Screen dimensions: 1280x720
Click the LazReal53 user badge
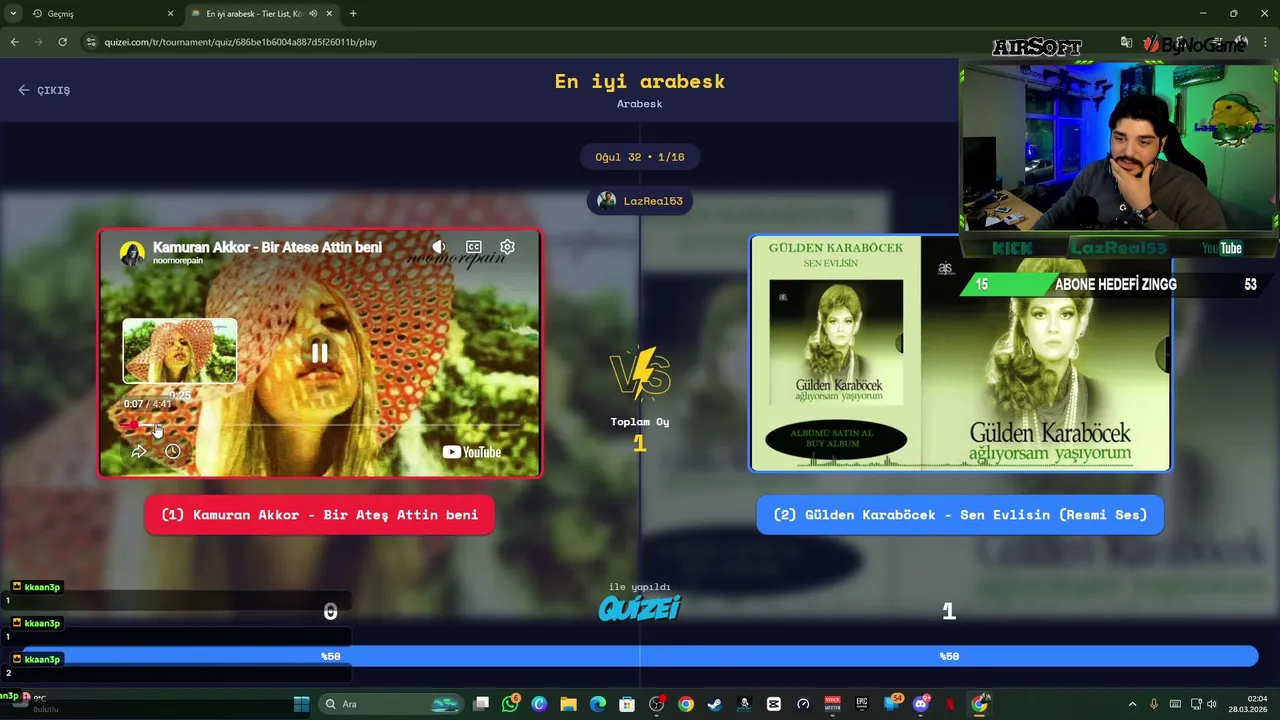click(640, 201)
